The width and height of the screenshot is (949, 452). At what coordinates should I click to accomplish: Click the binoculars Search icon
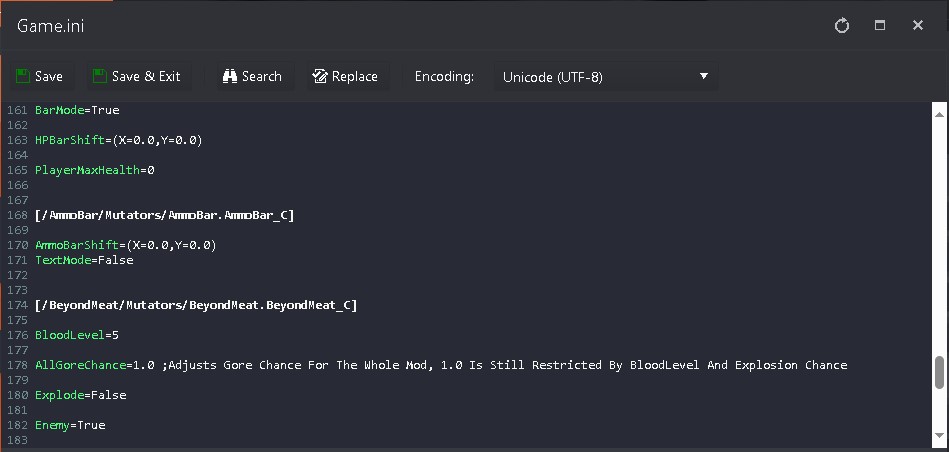point(229,76)
